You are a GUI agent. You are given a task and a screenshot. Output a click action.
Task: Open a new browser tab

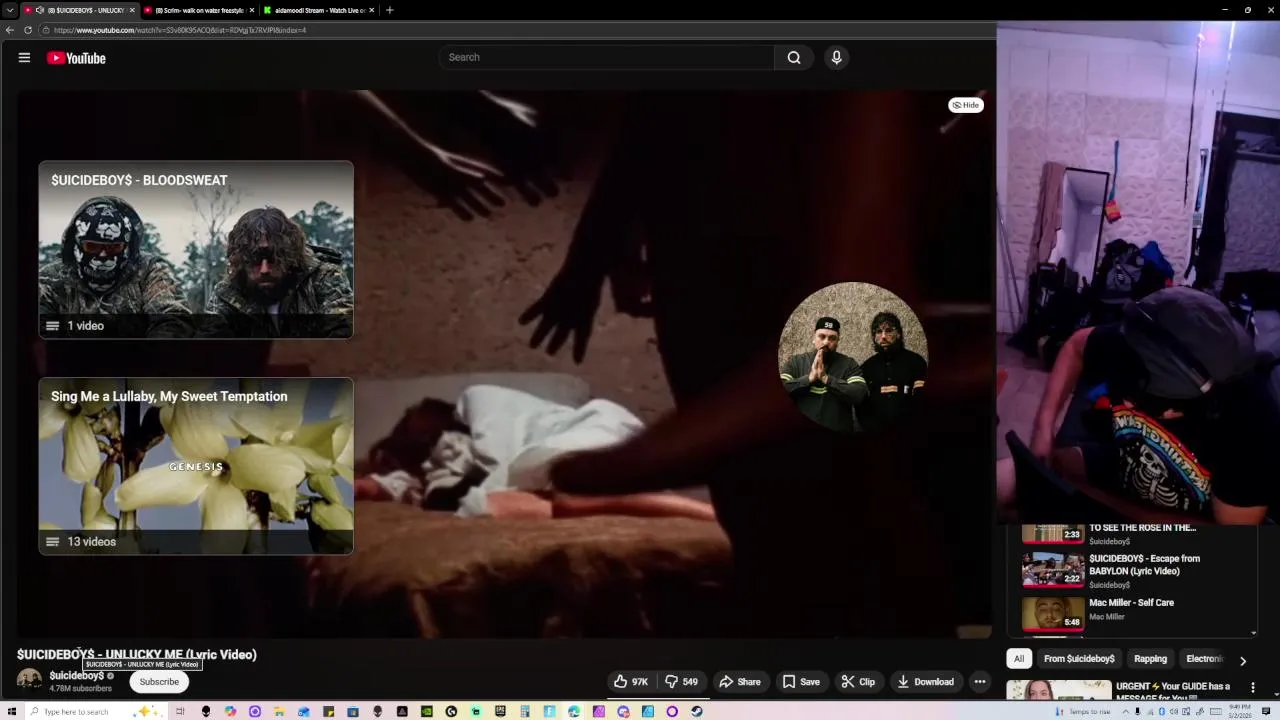(x=390, y=10)
